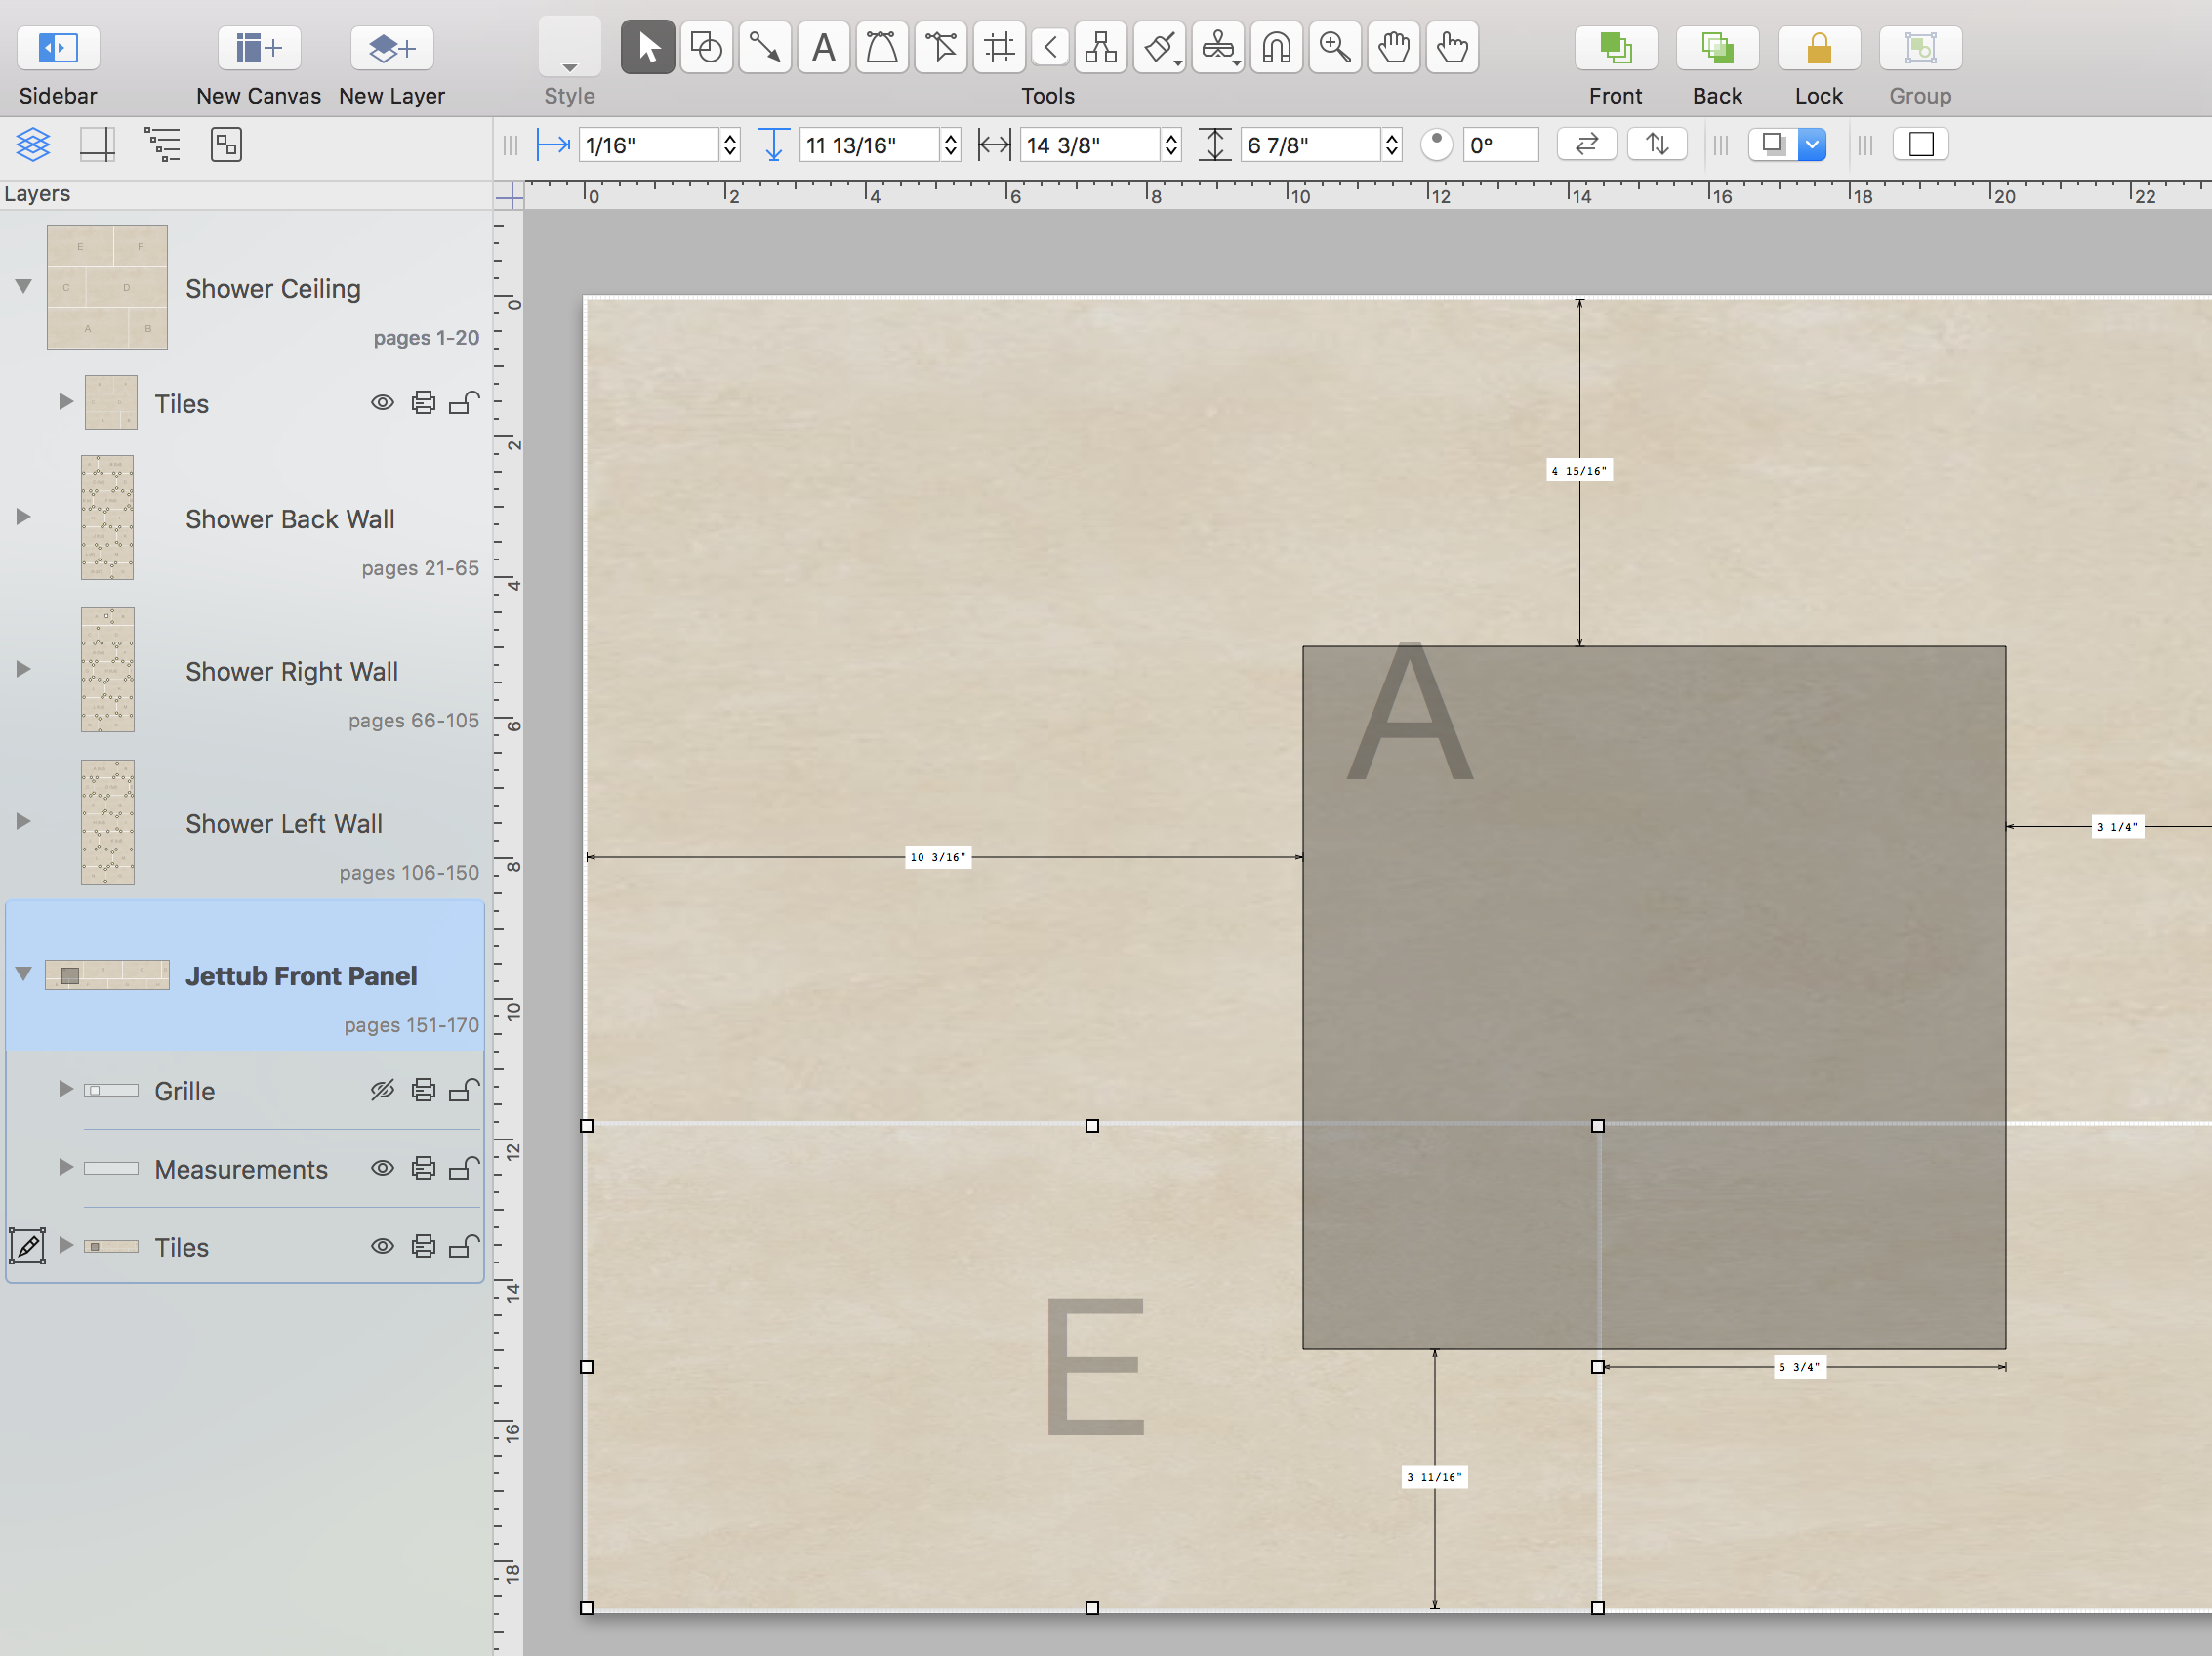Open the outline sidebar tab
Viewport: 2212px width, 1656px height.
point(162,145)
